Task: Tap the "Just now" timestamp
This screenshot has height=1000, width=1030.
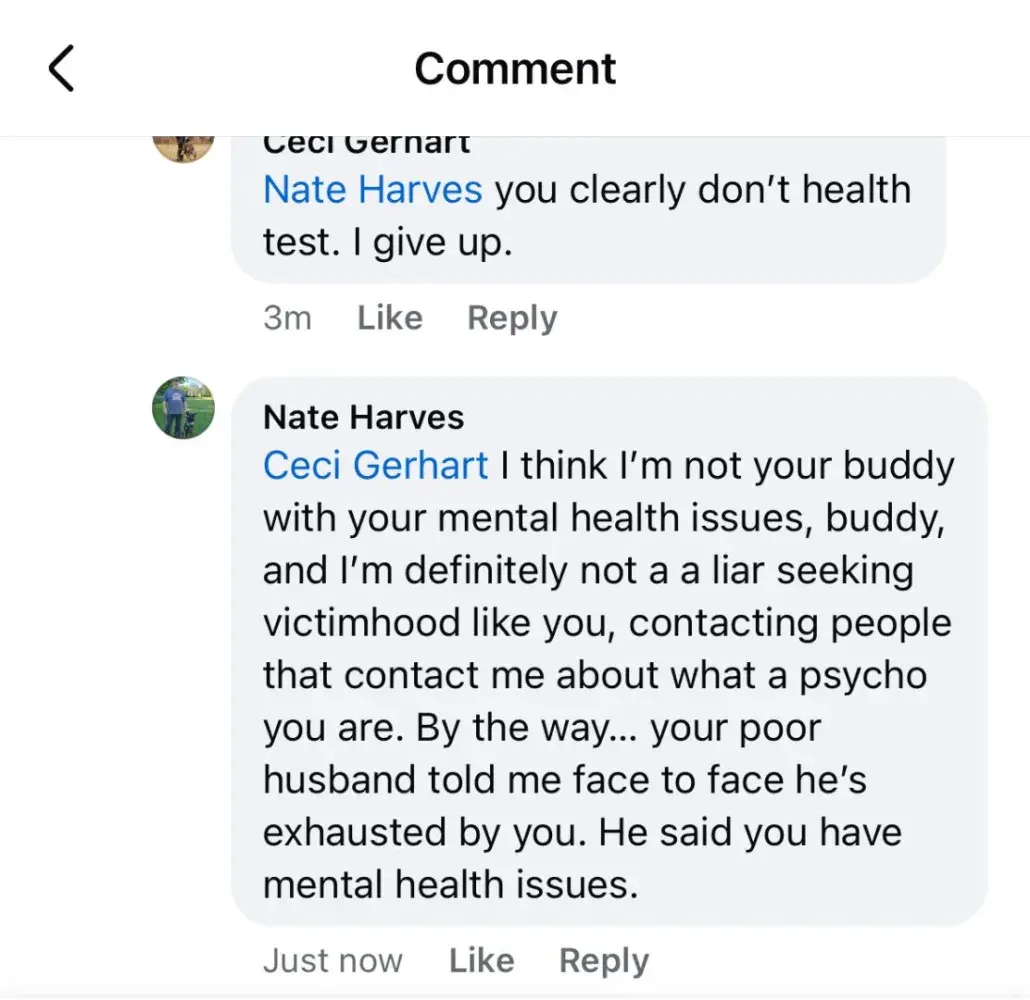Action: click(332, 961)
